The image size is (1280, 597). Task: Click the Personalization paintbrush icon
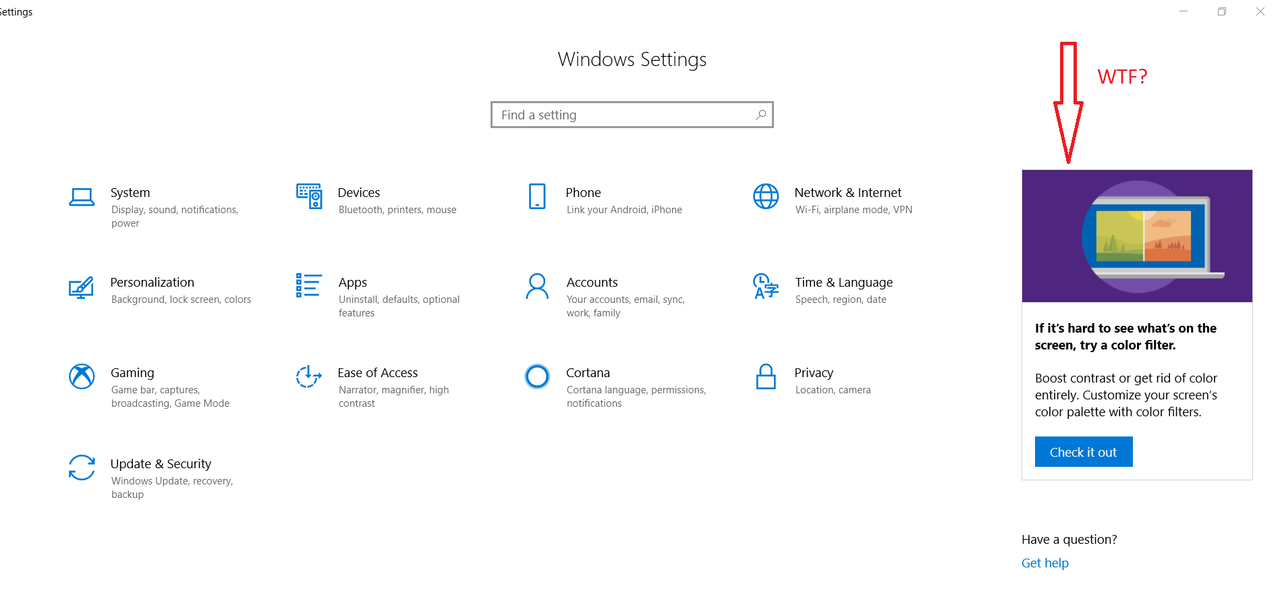81,287
